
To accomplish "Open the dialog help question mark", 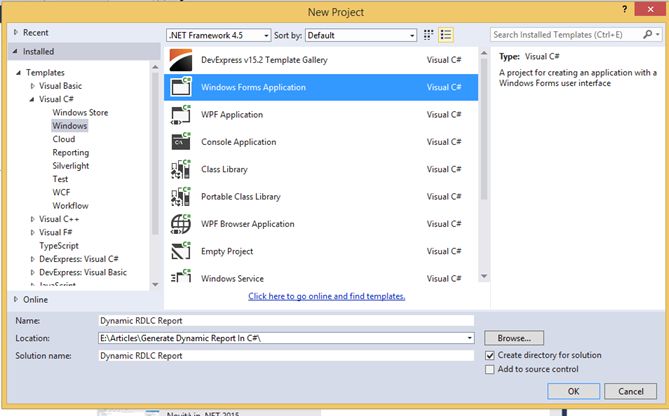I will (x=624, y=9).
